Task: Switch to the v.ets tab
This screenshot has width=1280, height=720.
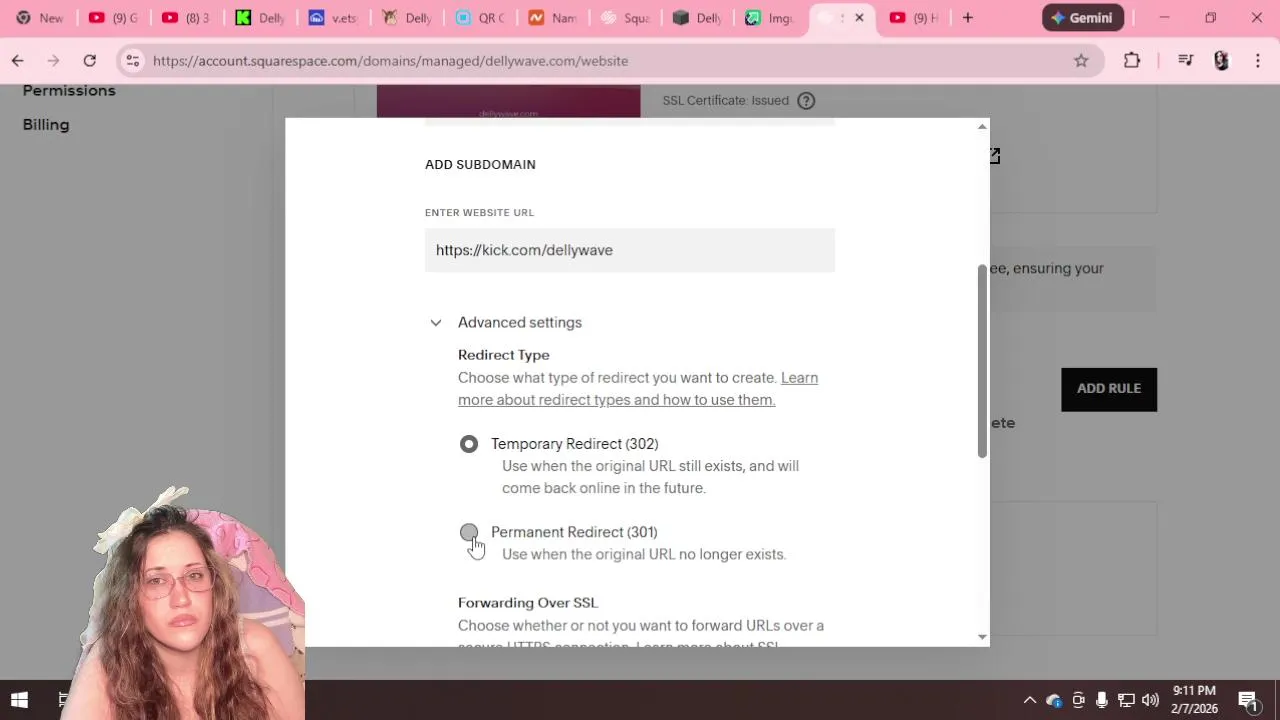Action: coord(332,18)
